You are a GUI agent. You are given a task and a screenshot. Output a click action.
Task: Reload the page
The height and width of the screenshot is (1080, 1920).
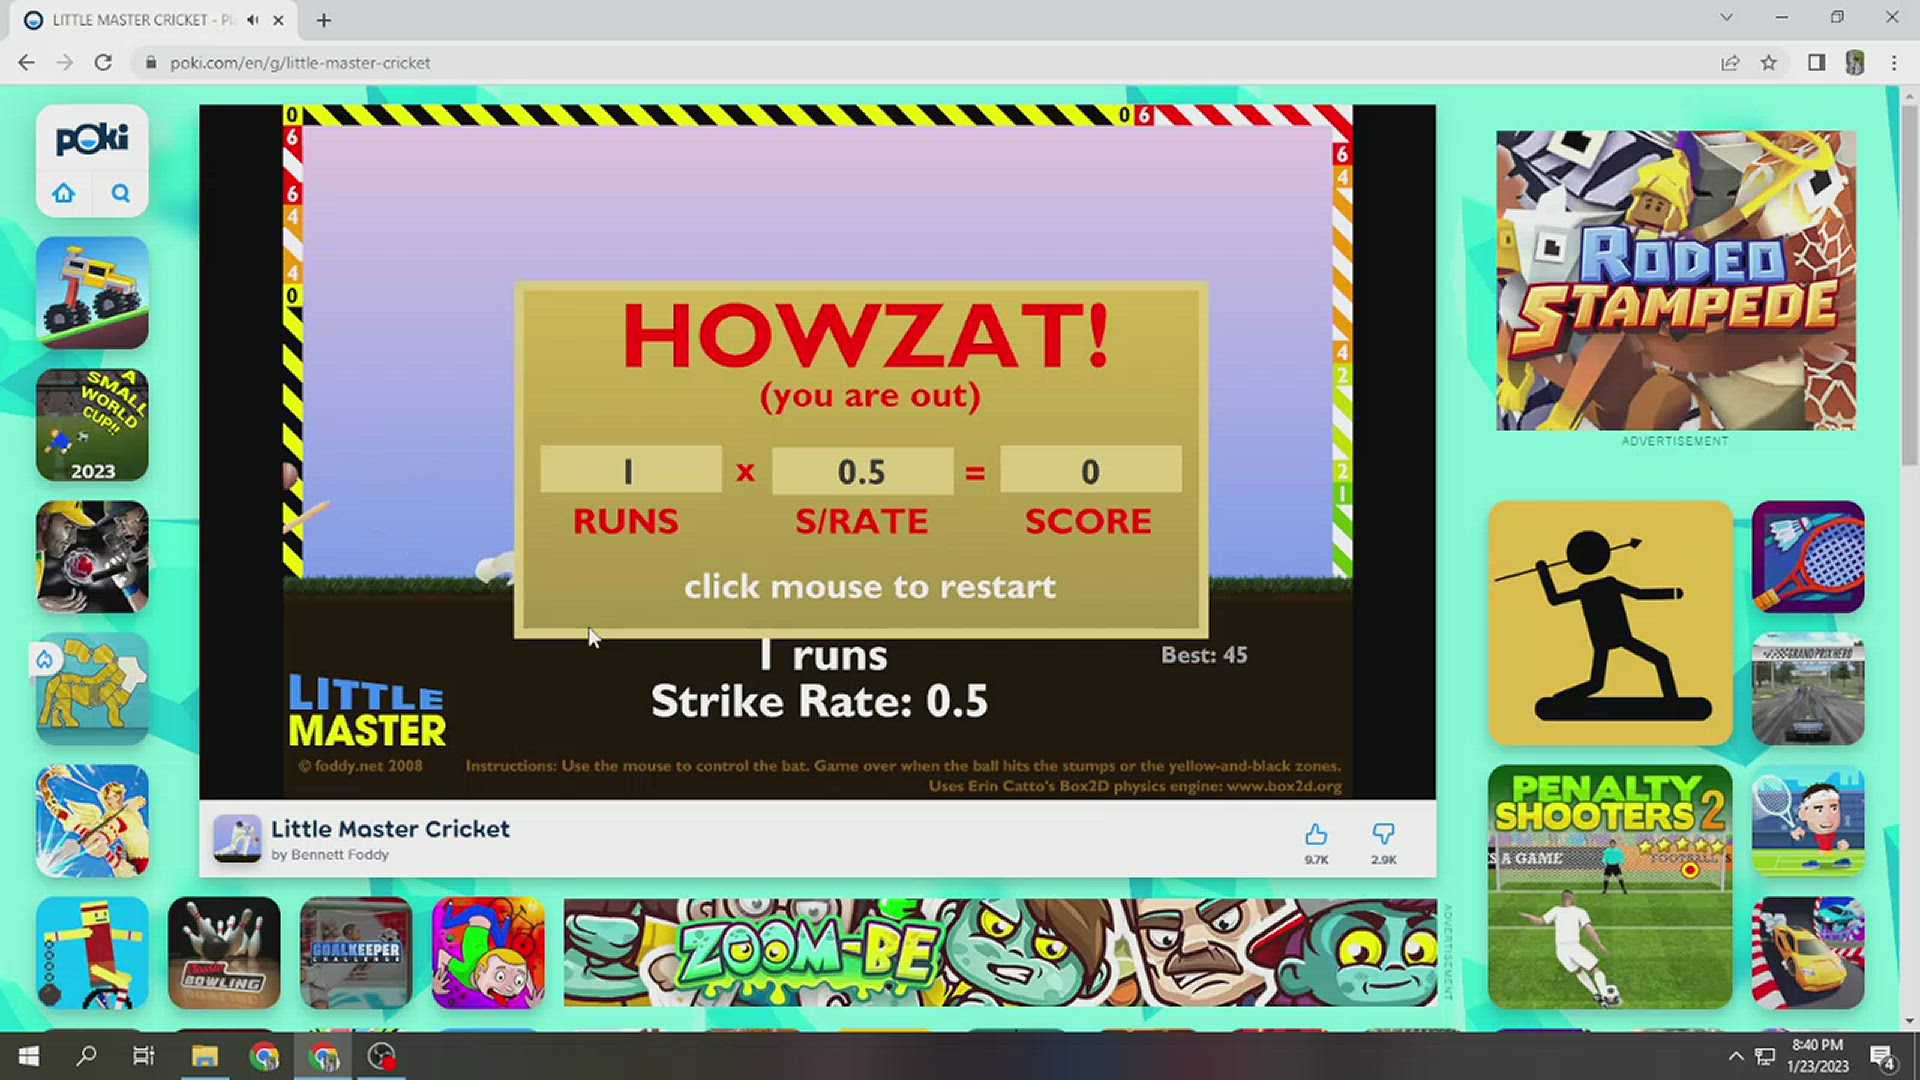coord(103,62)
